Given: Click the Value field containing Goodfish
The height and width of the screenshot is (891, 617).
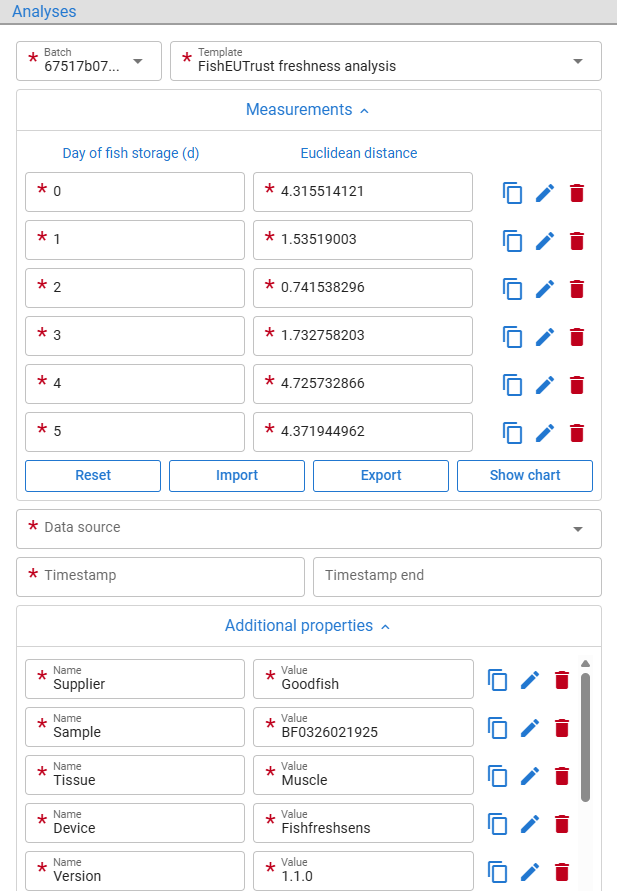Looking at the screenshot, I should pyautogui.click(x=364, y=679).
